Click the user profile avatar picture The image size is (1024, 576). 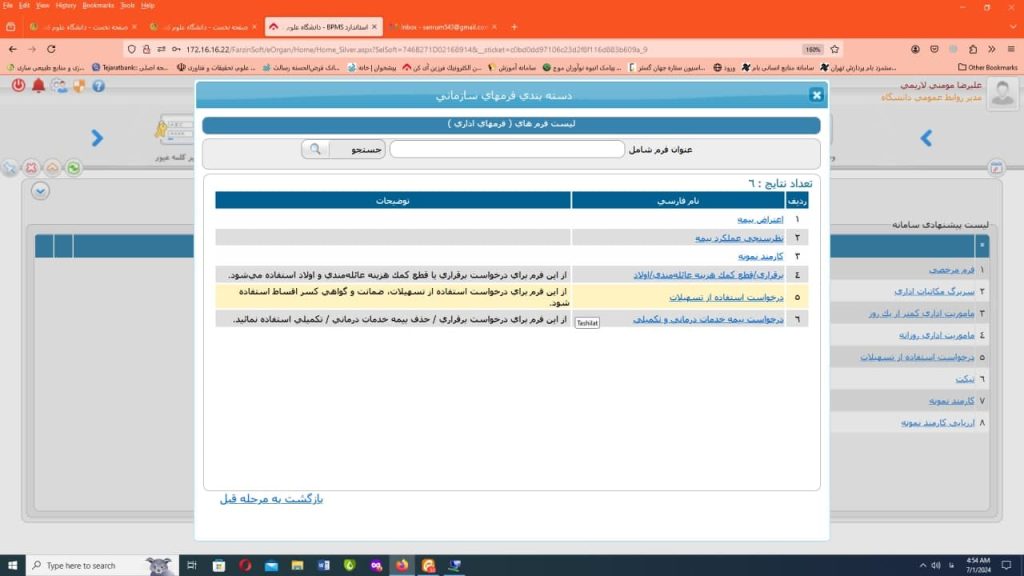pos(1002,92)
